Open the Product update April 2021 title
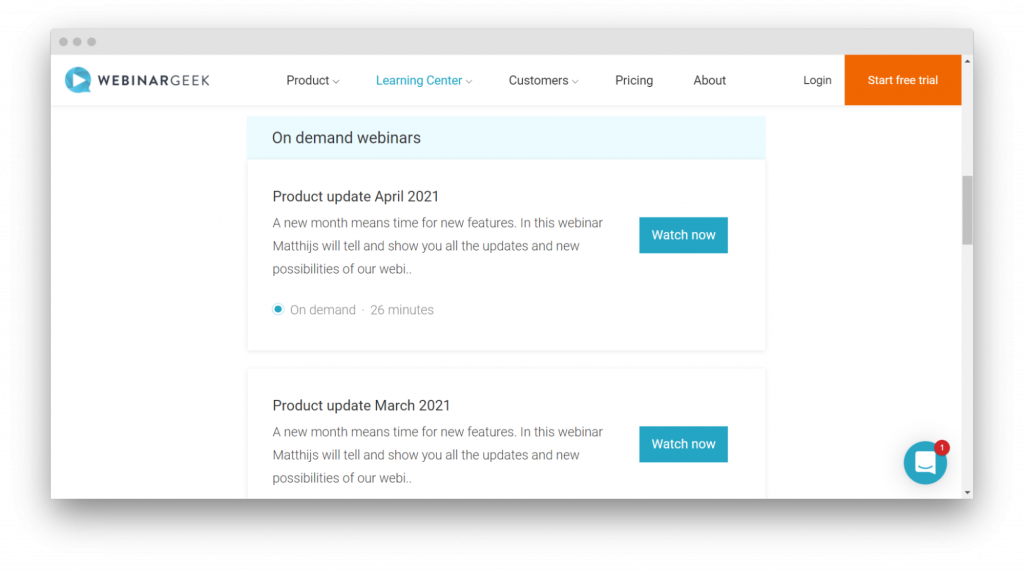 pyautogui.click(x=355, y=196)
